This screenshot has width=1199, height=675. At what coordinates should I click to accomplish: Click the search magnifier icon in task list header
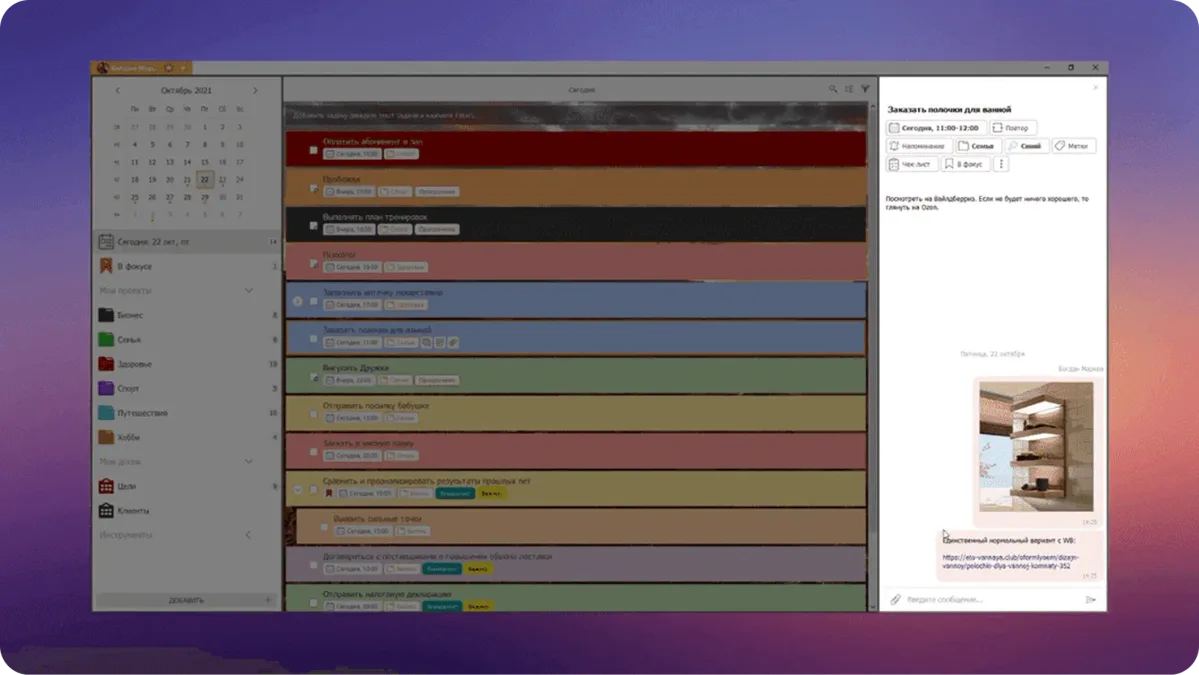832,89
